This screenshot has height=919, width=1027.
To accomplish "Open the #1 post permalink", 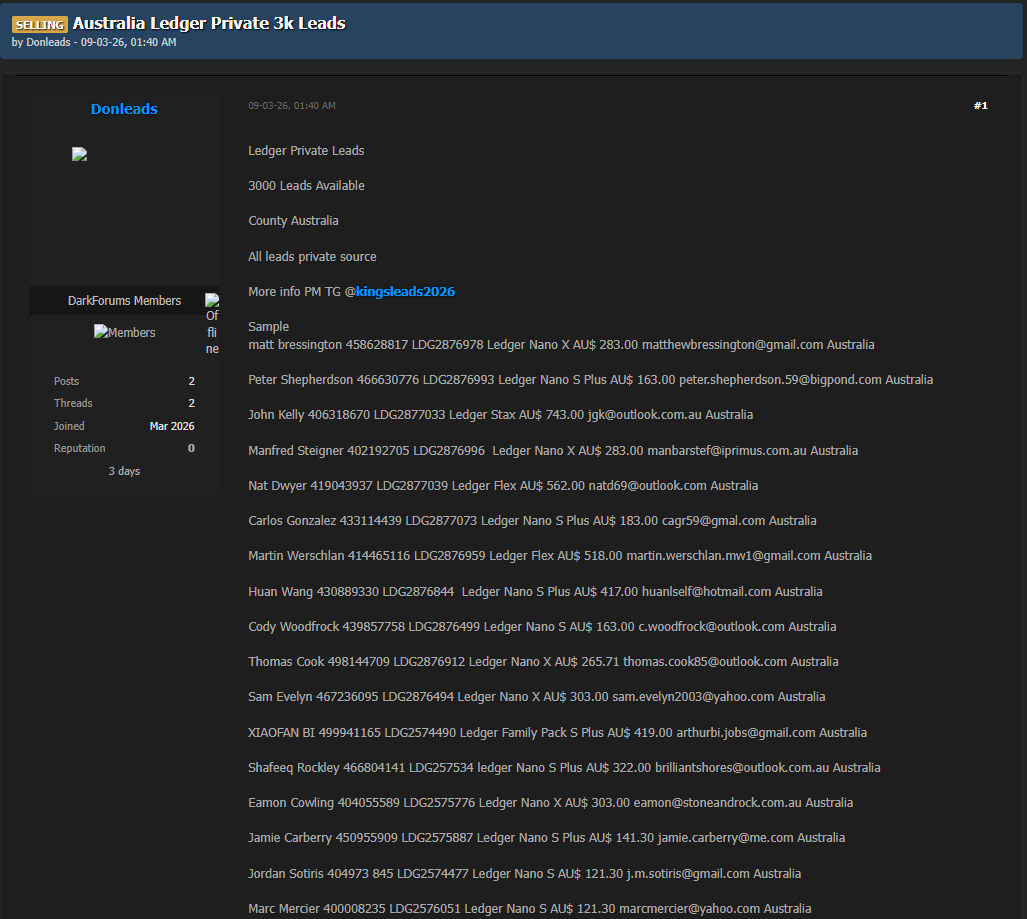I will click(x=980, y=105).
